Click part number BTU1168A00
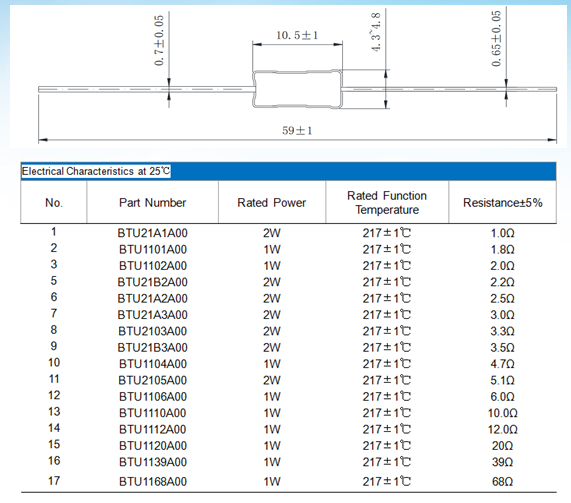The image size is (571, 503). pyautogui.click(x=153, y=482)
